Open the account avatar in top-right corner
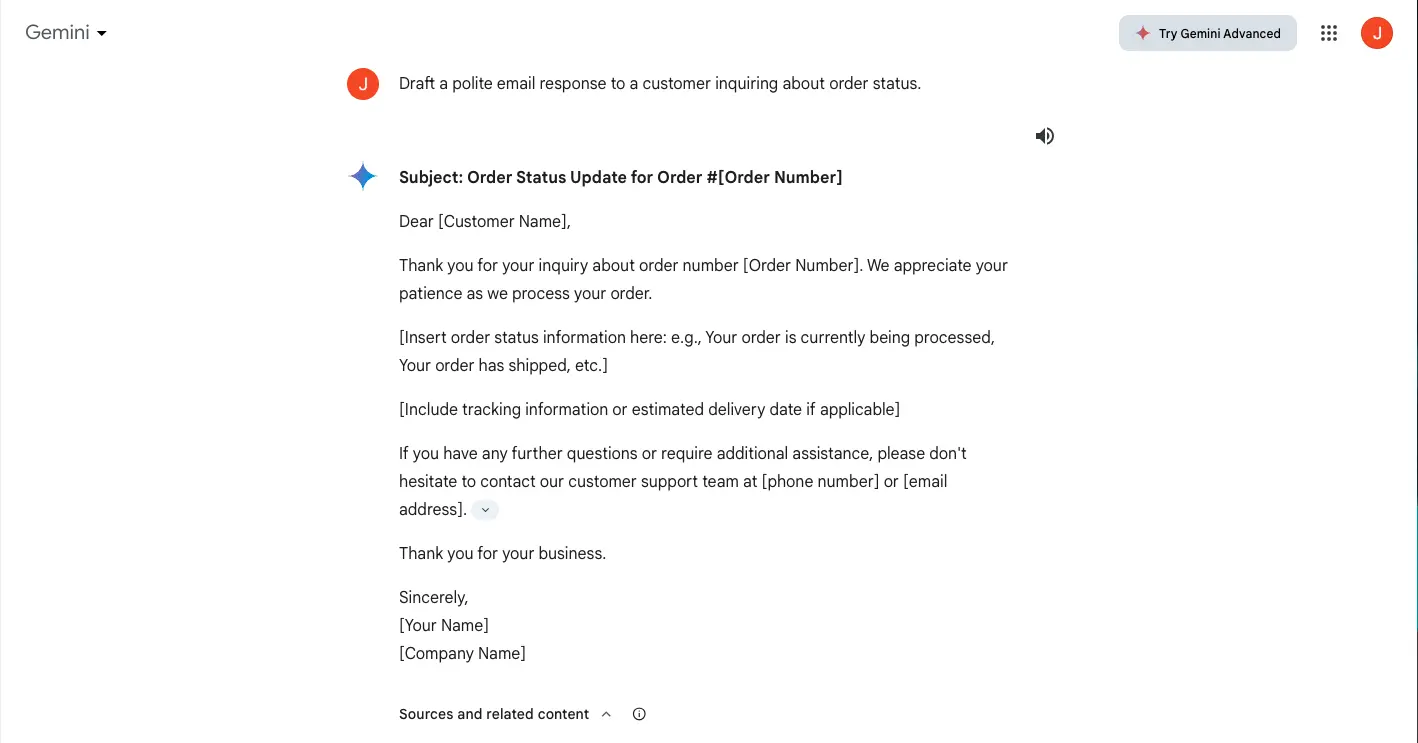 pos(1377,33)
